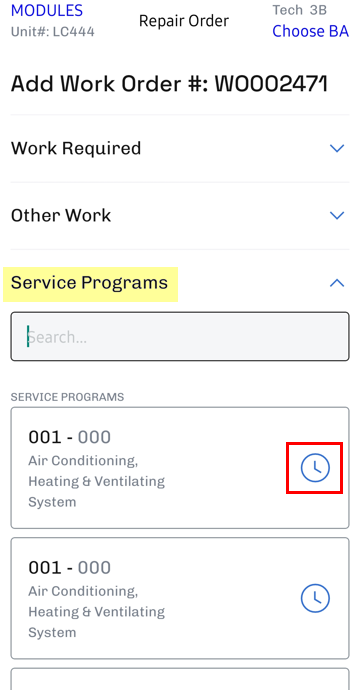Collapse Service Programs using its up chevron

(x=337, y=283)
